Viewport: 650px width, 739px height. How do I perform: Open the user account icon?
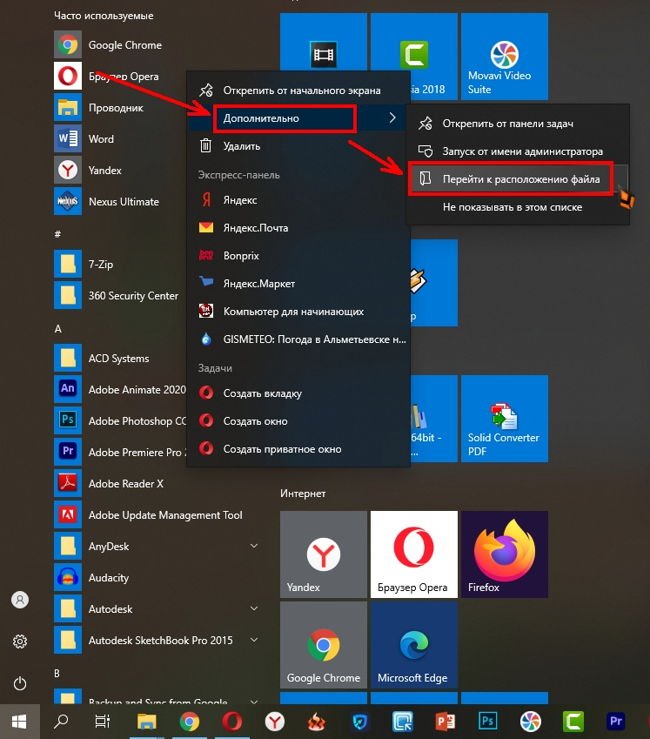20,600
